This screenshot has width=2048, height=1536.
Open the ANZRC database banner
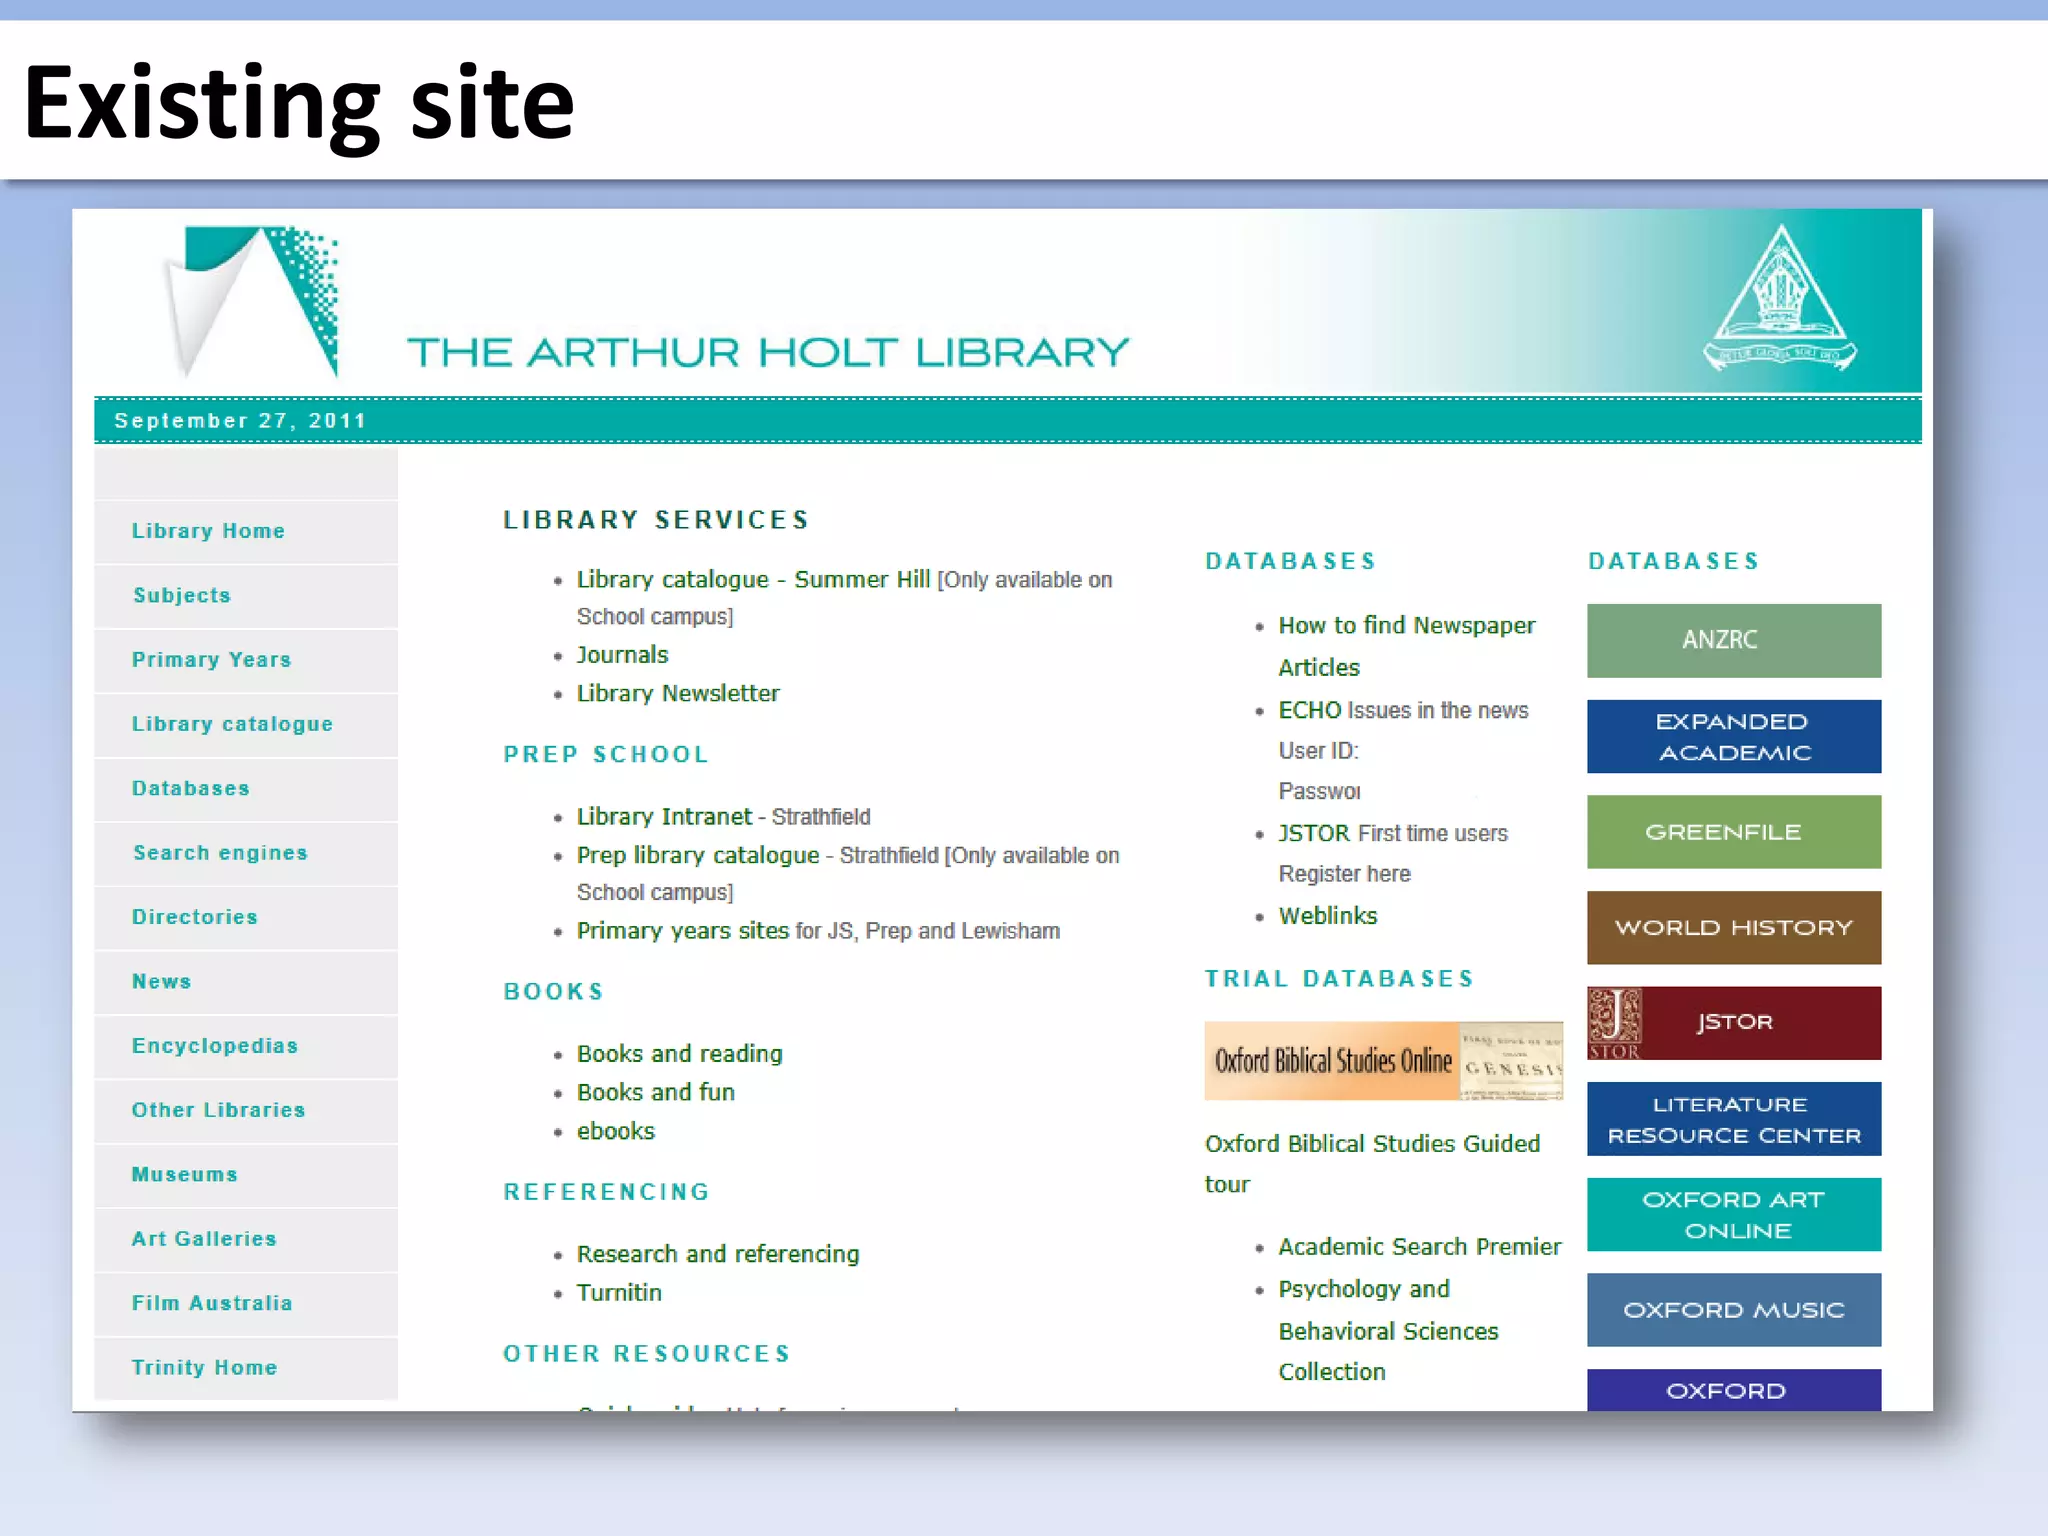[x=1733, y=640]
